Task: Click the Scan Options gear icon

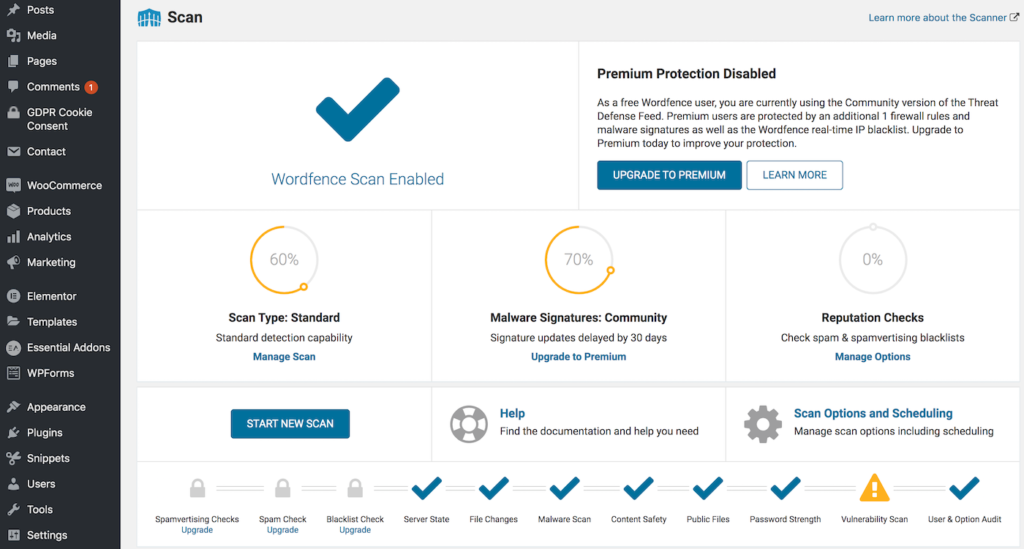Action: (762, 424)
